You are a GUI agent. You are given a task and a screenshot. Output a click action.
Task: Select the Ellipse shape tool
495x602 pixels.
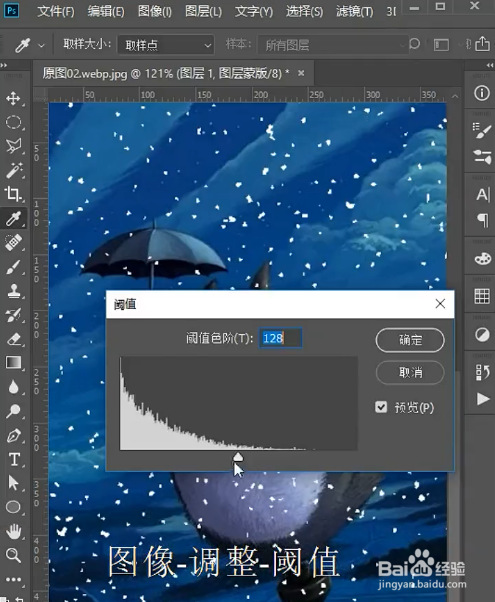[x=13, y=507]
